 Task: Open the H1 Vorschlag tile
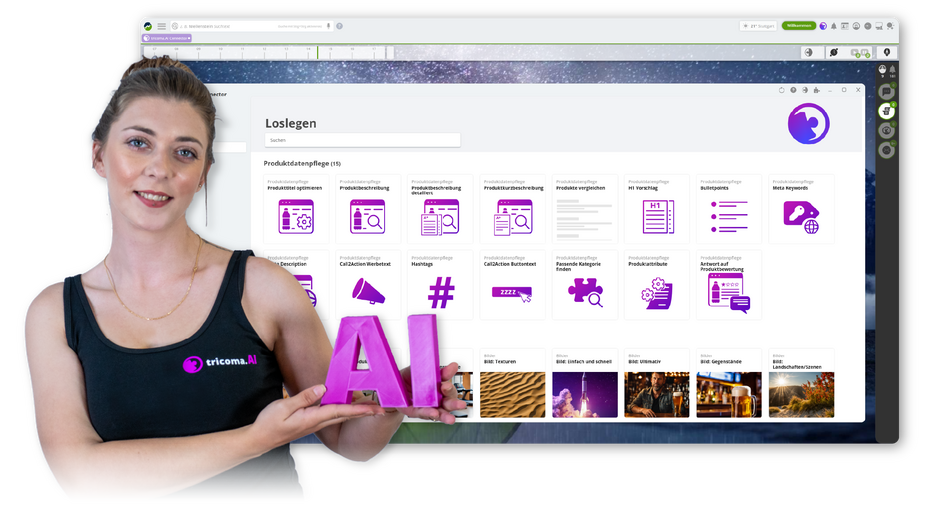pos(657,209)
